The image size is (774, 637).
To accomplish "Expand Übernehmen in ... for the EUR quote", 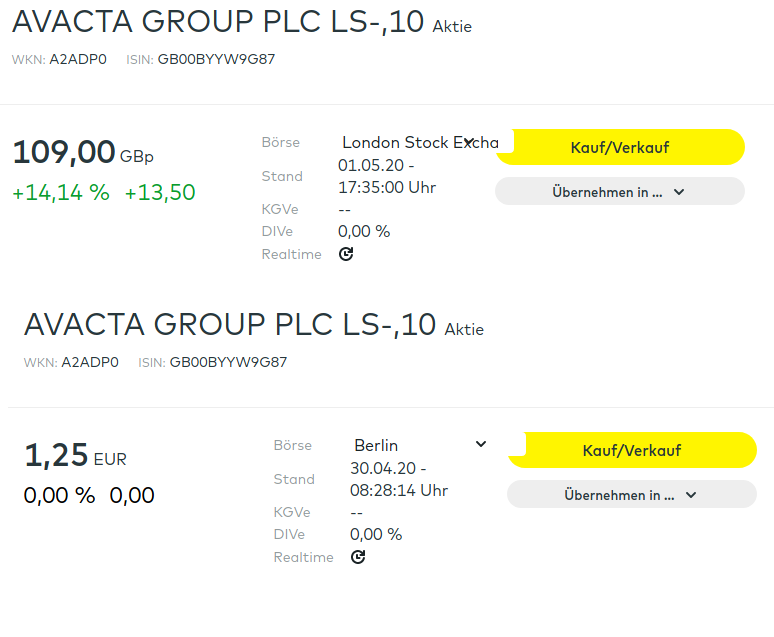I will [x=631, y=494].
